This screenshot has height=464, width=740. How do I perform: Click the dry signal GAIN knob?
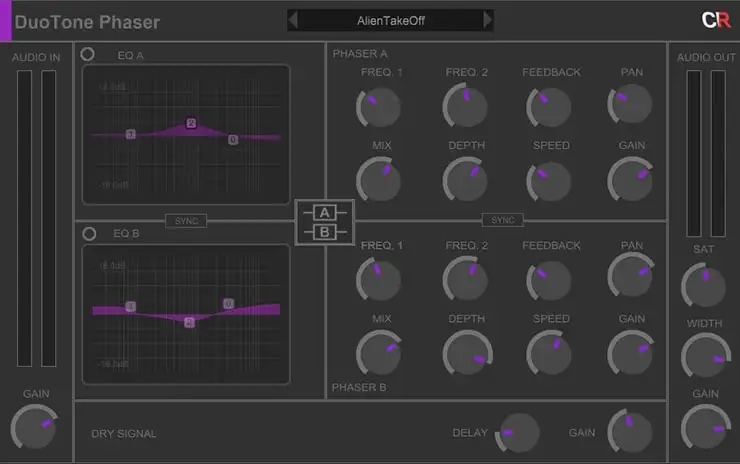[x=630, y=431]
